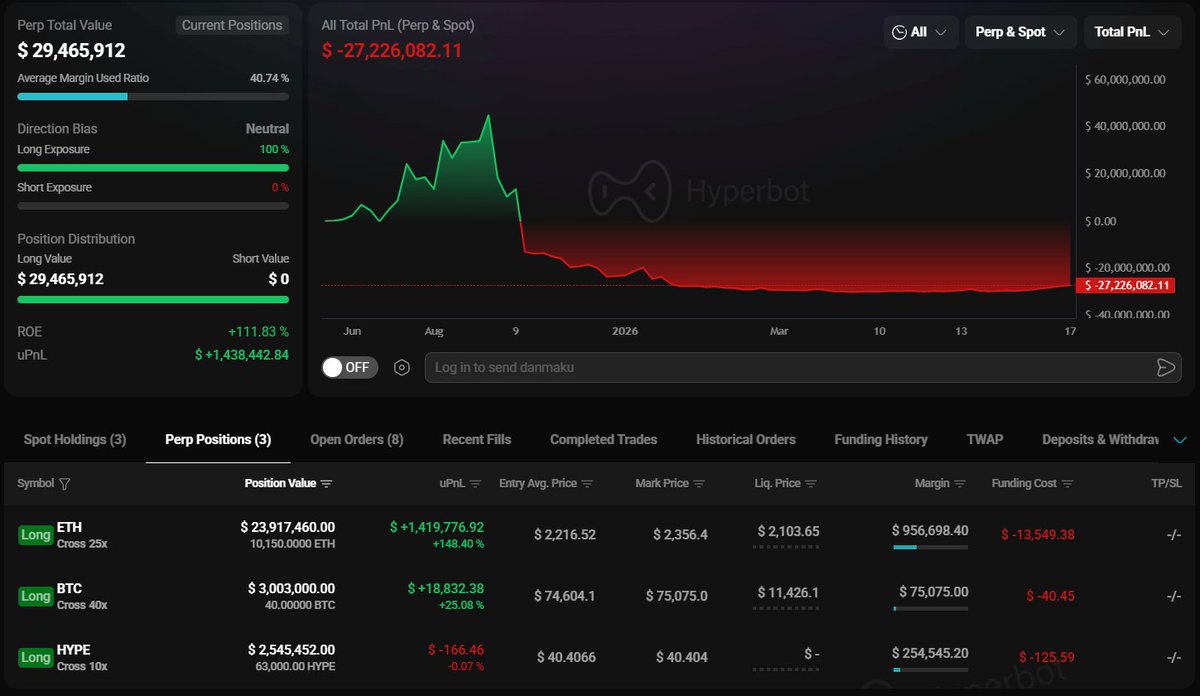Select the ETH long position symbol

point(70,526)
